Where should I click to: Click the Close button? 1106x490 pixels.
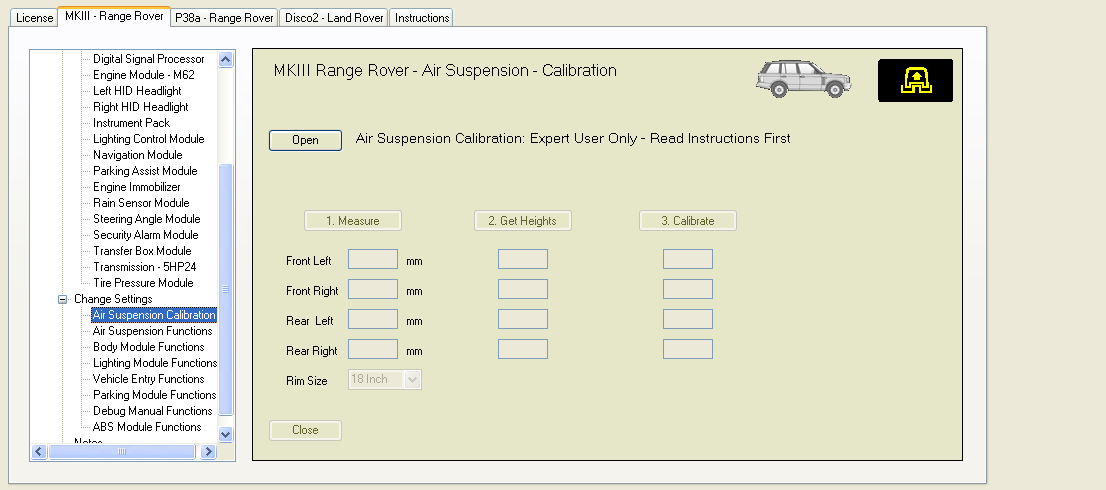pyautogui.click(x=305, y=430)
